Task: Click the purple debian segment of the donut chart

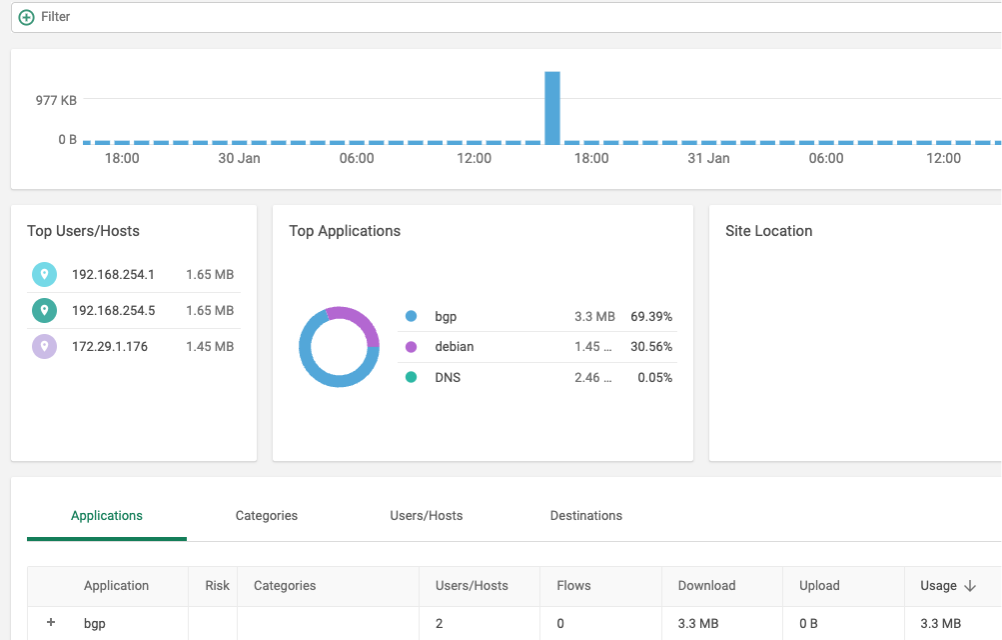Action: (361, 322)
